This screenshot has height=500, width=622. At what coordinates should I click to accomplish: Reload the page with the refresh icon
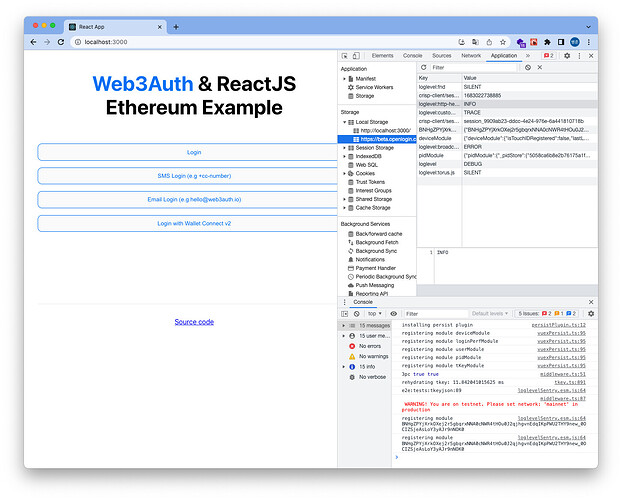[x=61, y=42]
